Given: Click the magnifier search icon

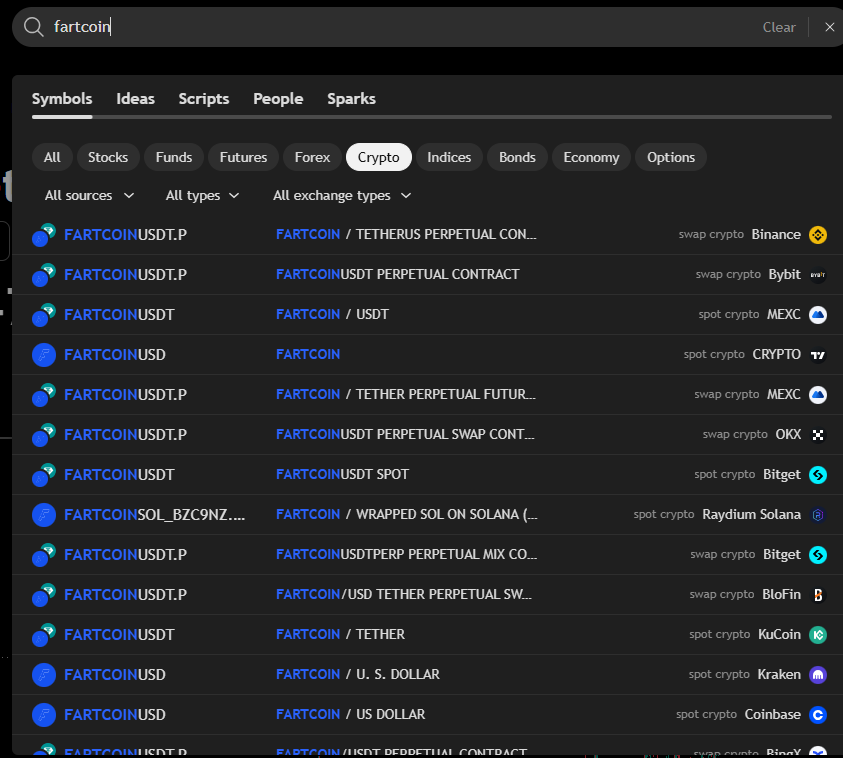Looking at the screenshot, I should 33,27.
